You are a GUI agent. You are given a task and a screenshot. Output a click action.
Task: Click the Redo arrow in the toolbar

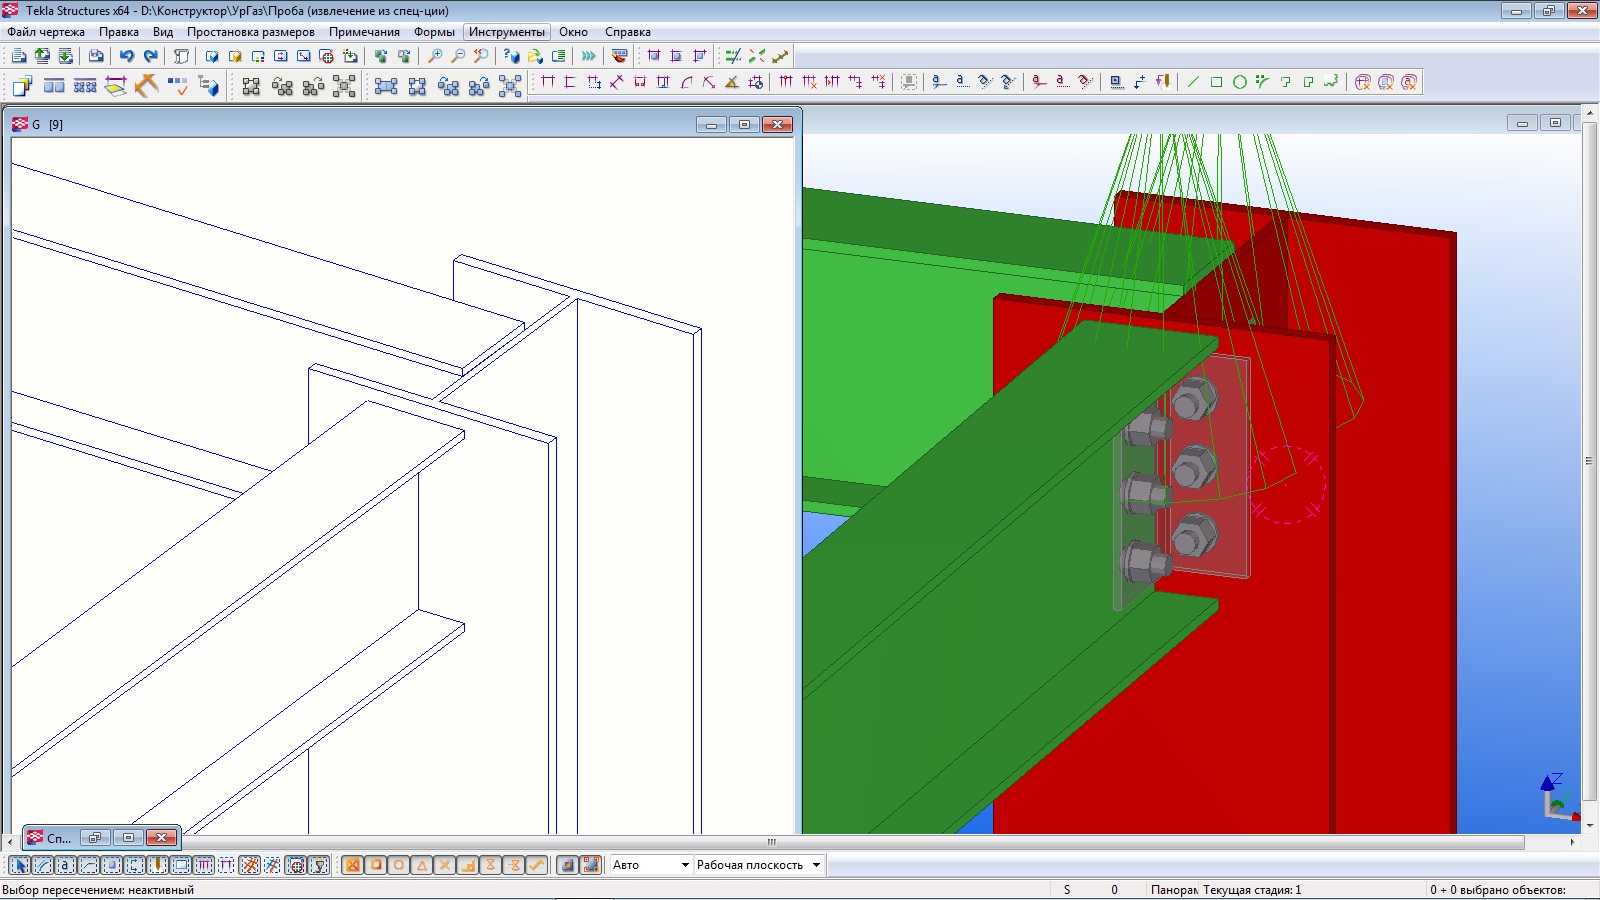tap(150, 56)
